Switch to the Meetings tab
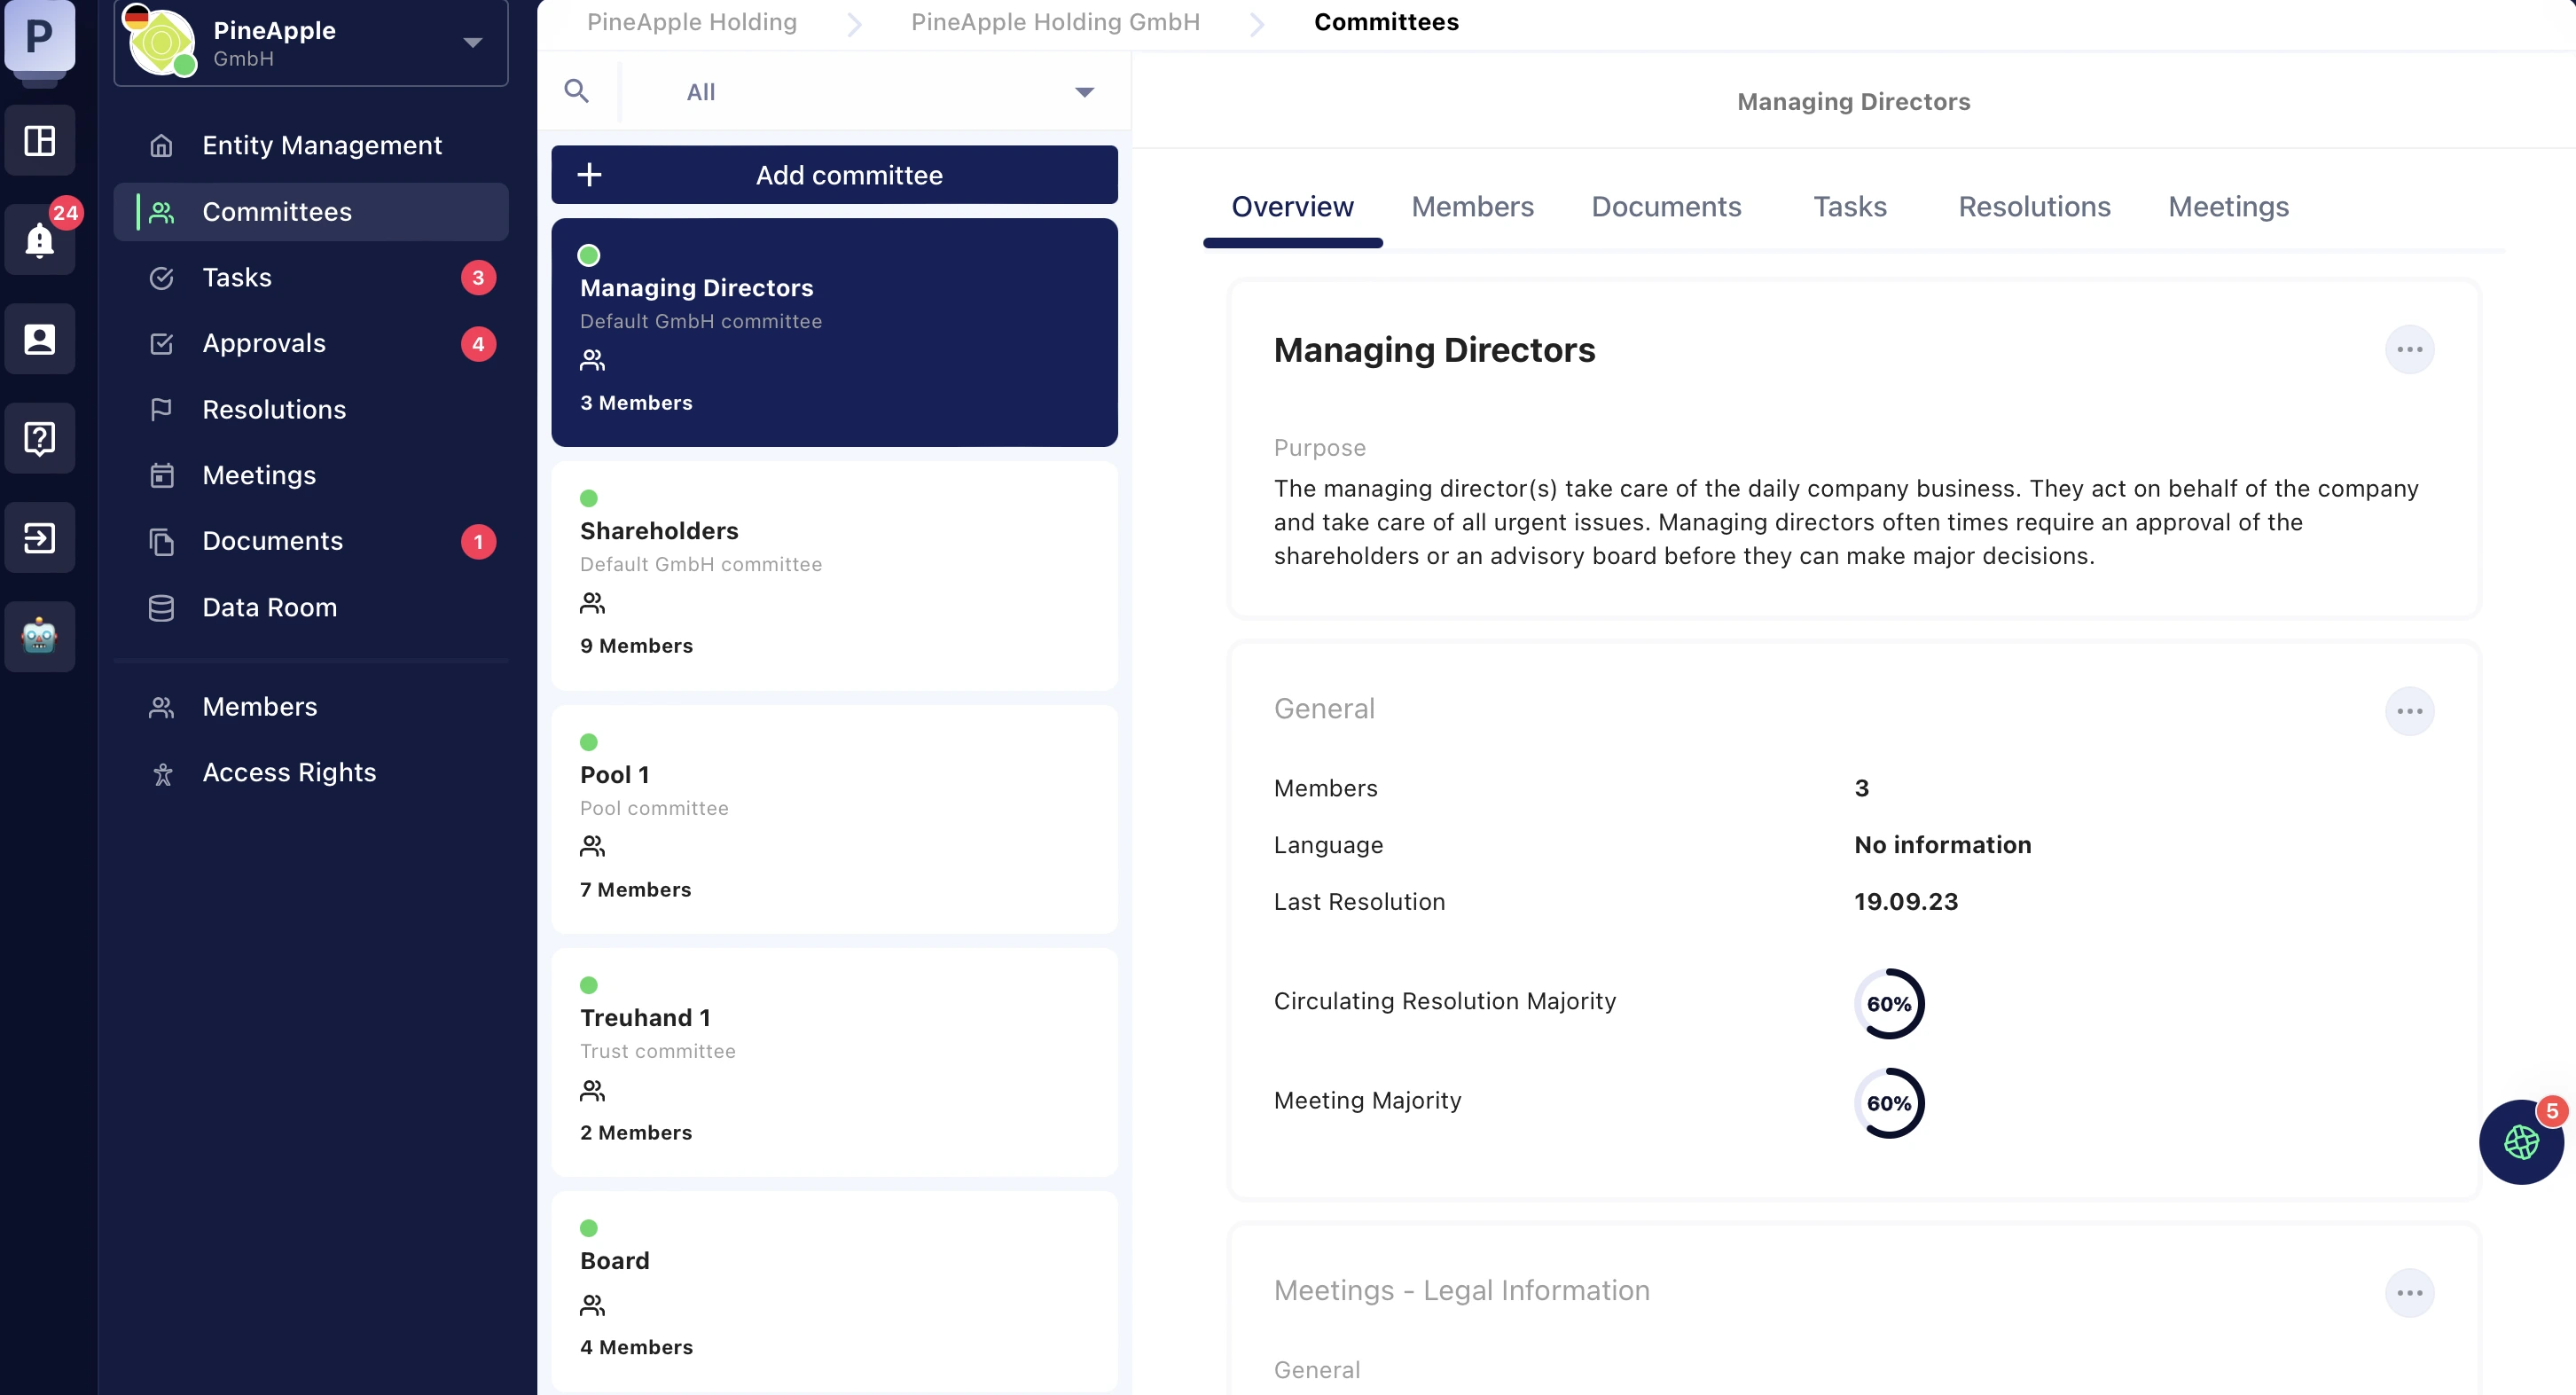Image resolution: width=2576 pixels, height=1395 pixels. pyautogui.click(x=2228, y=207)
